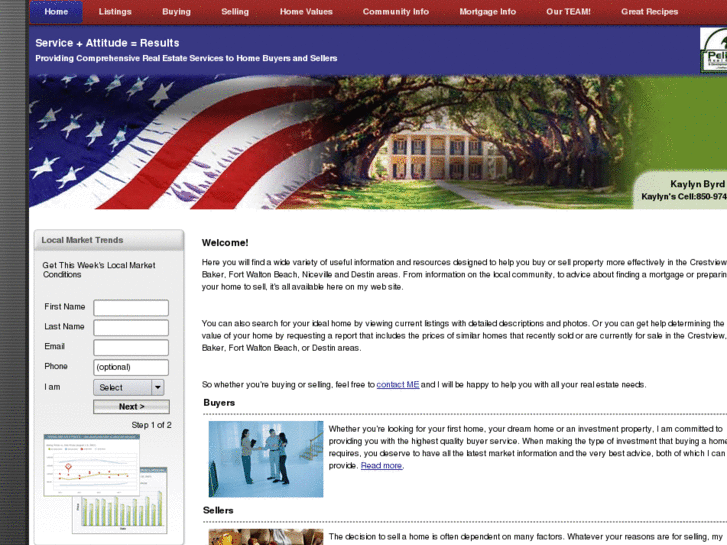Click 'Providing Comprehensive Real Estate Services' subtitle

pos(186,58)
